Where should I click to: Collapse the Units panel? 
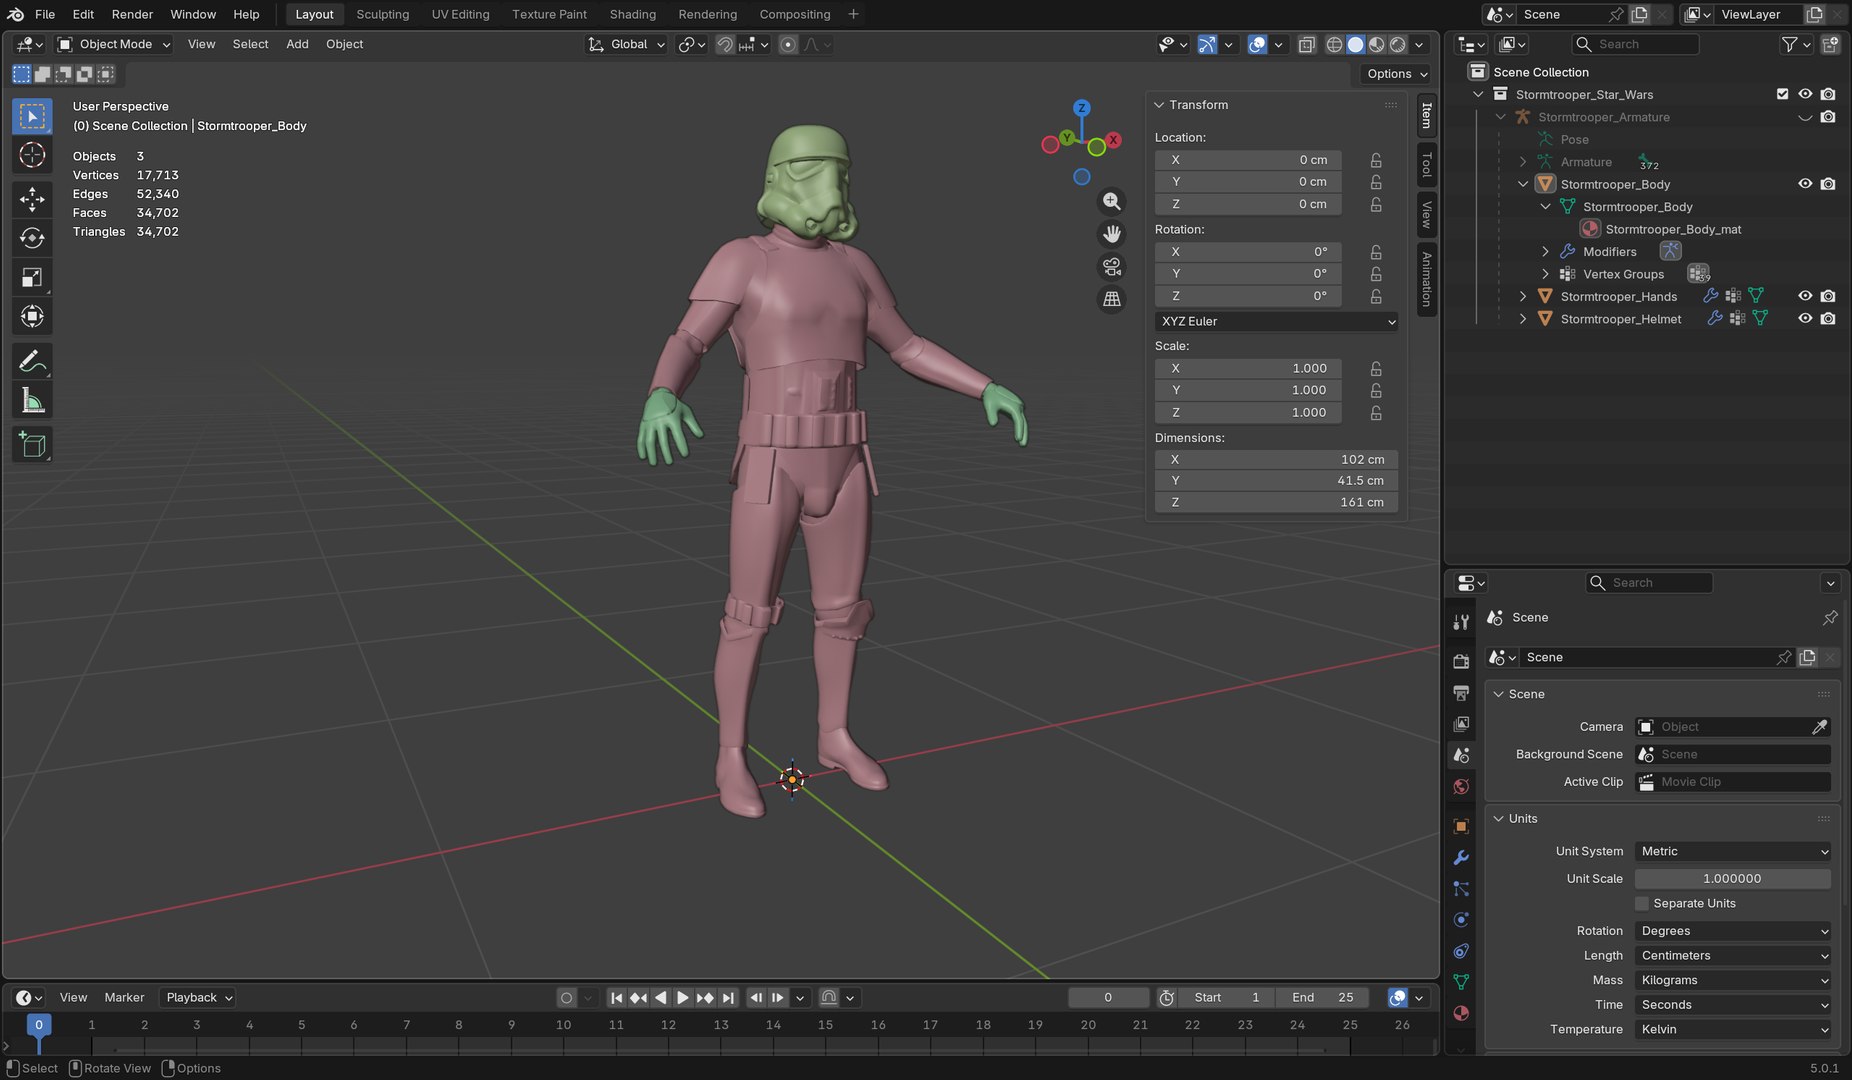coord(1498,818)
